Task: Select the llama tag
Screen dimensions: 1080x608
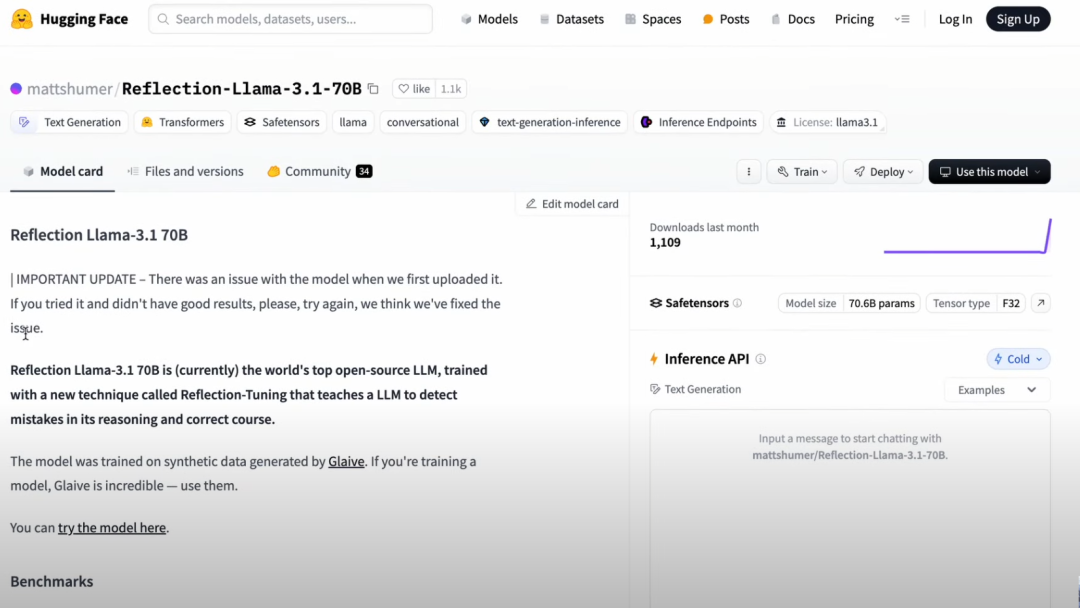Action: (x=353, y=122)
